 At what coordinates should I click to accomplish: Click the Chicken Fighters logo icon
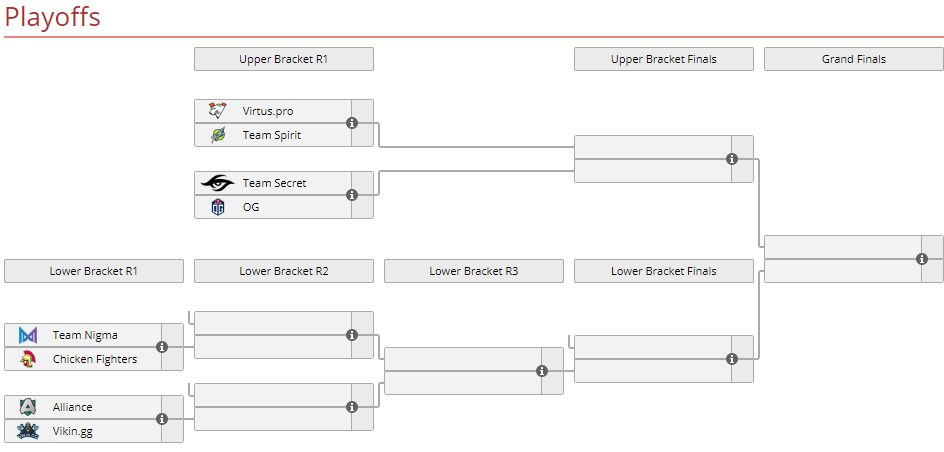(x=28, y=359)
